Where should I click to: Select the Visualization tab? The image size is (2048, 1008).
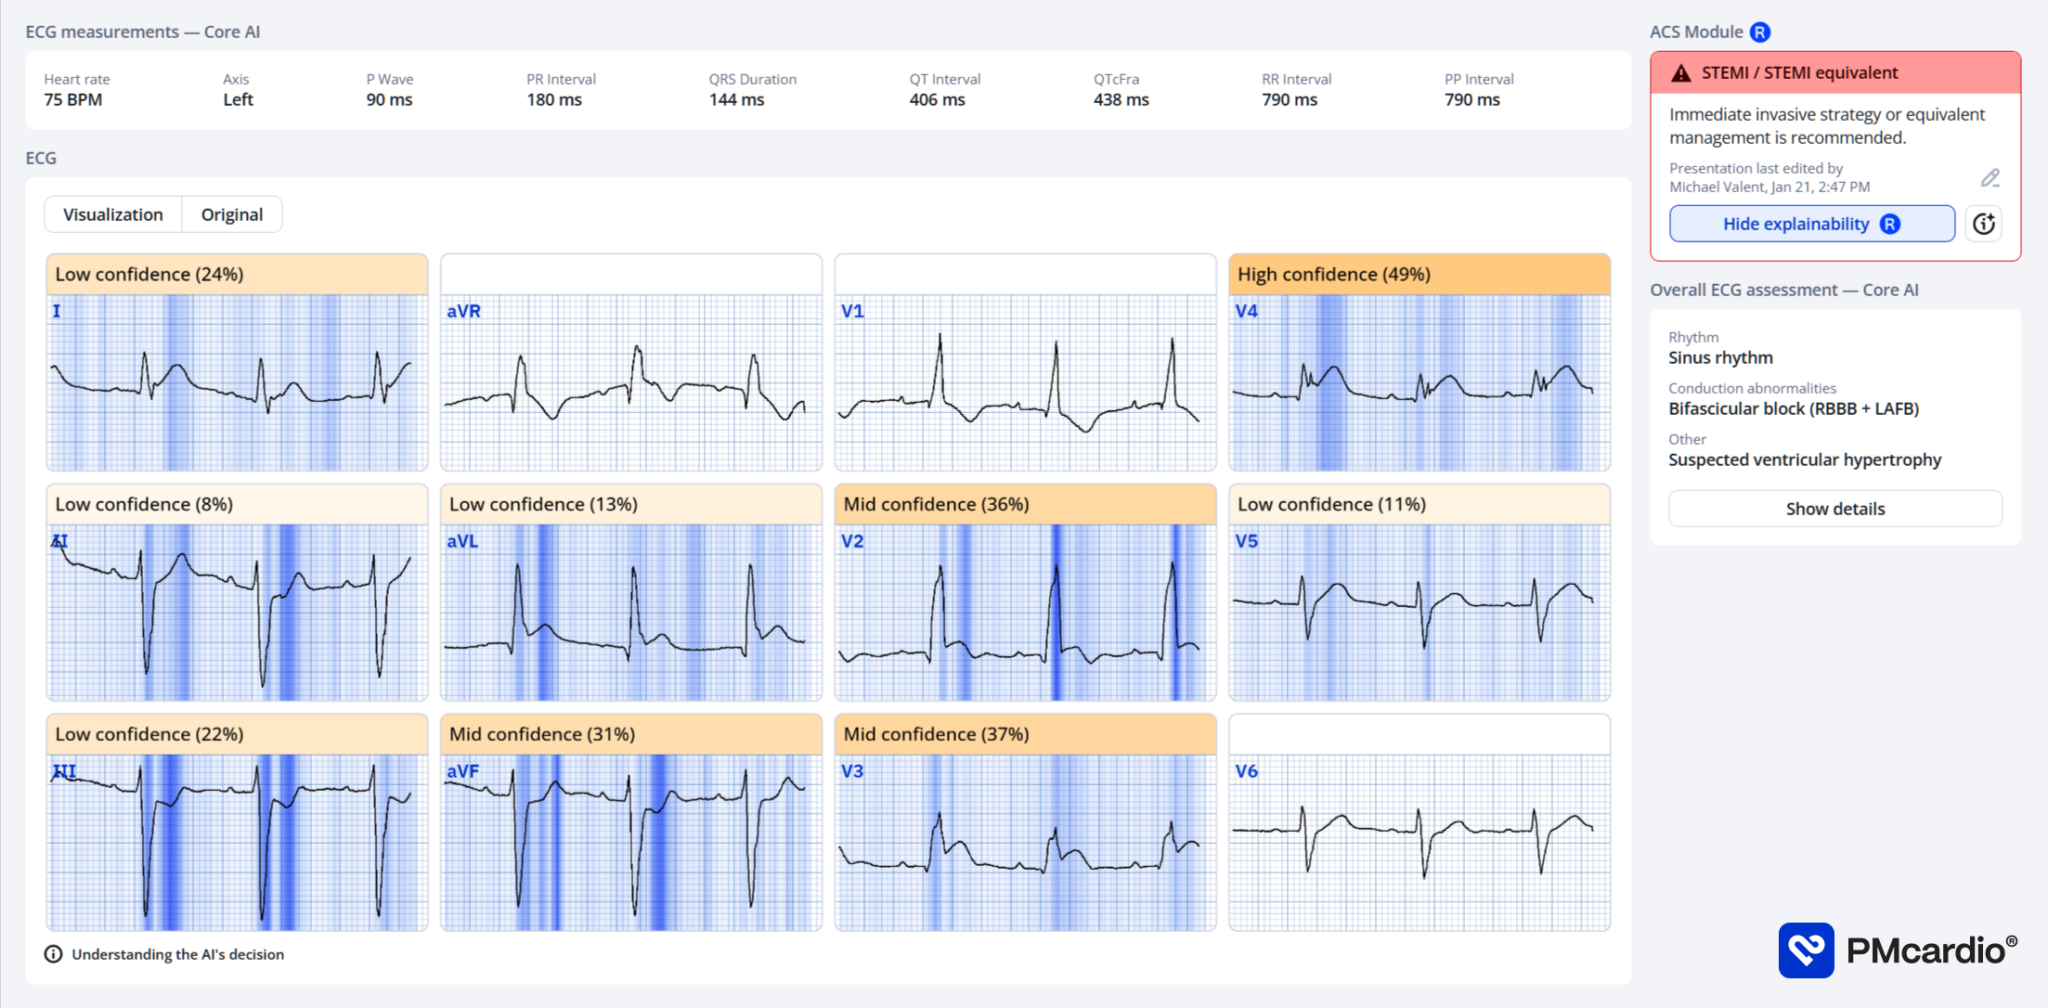[112, 214]
